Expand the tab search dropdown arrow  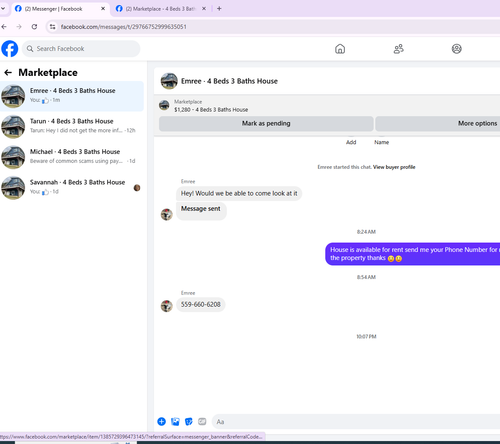3,9
